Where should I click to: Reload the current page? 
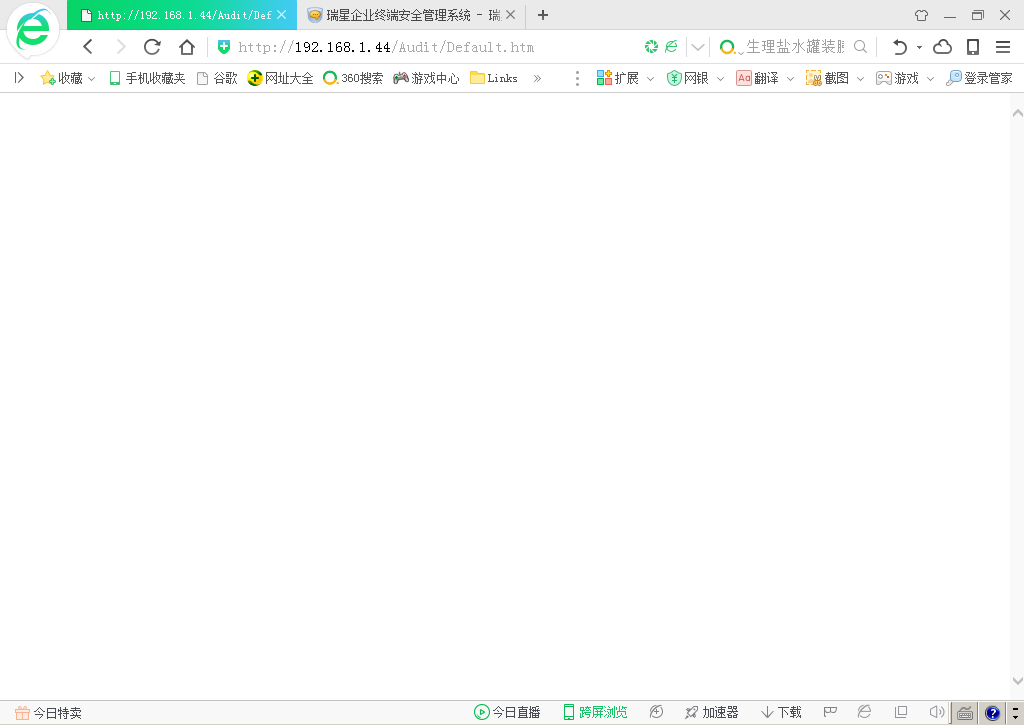coord(152,46)
